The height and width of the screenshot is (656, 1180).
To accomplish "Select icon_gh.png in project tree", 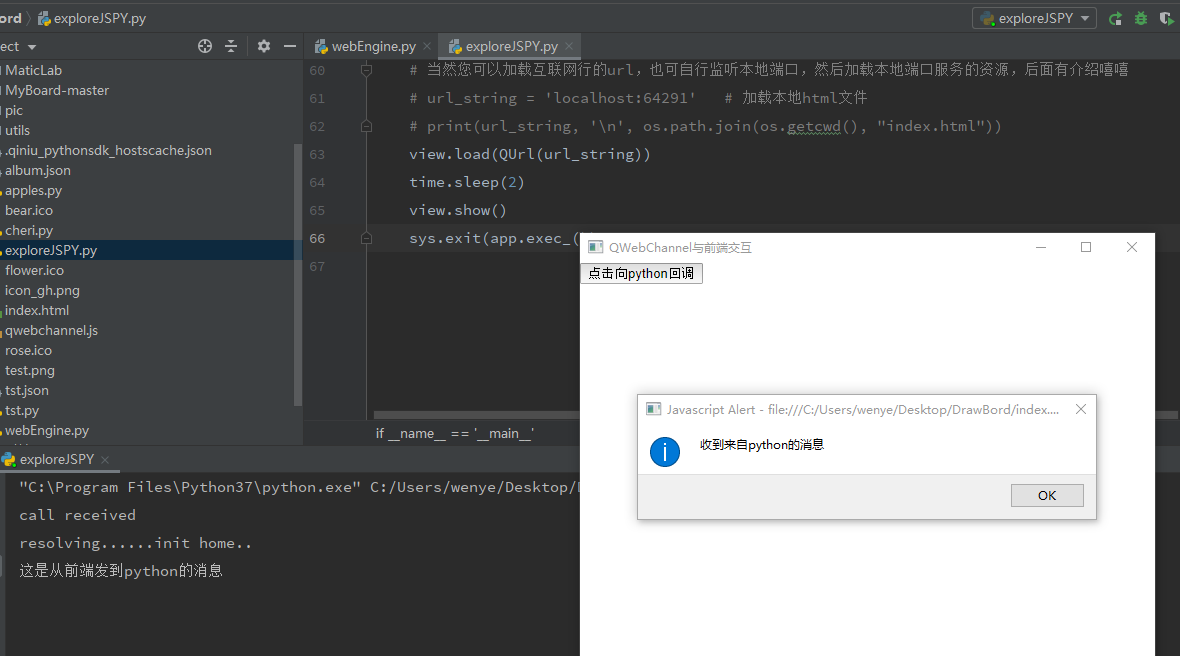I will pyautogui.click(x=42, y=290).
